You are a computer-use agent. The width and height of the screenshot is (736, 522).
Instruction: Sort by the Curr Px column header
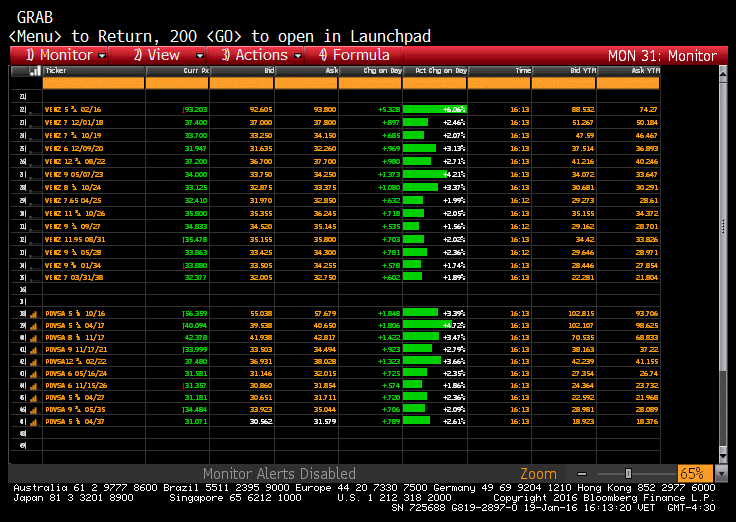(x=177, y=71)
